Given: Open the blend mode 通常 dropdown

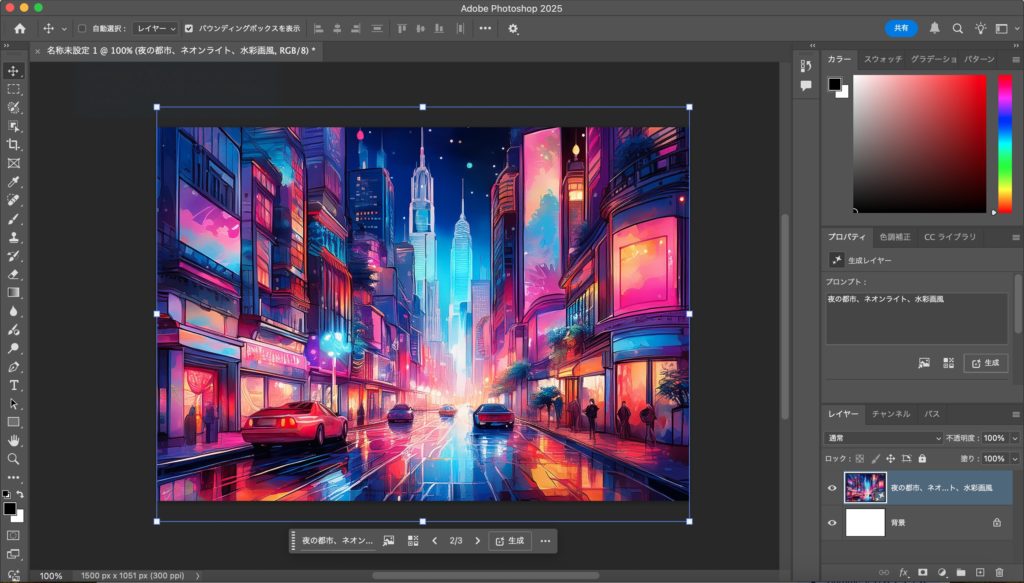Looking at the screenshot, I should 883,438.
